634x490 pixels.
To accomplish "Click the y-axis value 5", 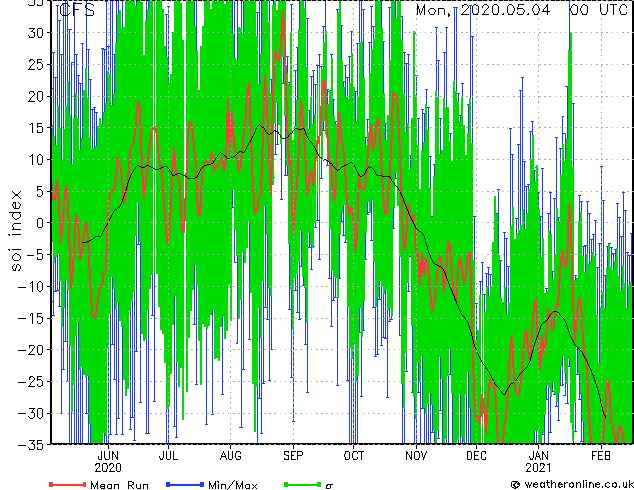I will coord(41,191).
